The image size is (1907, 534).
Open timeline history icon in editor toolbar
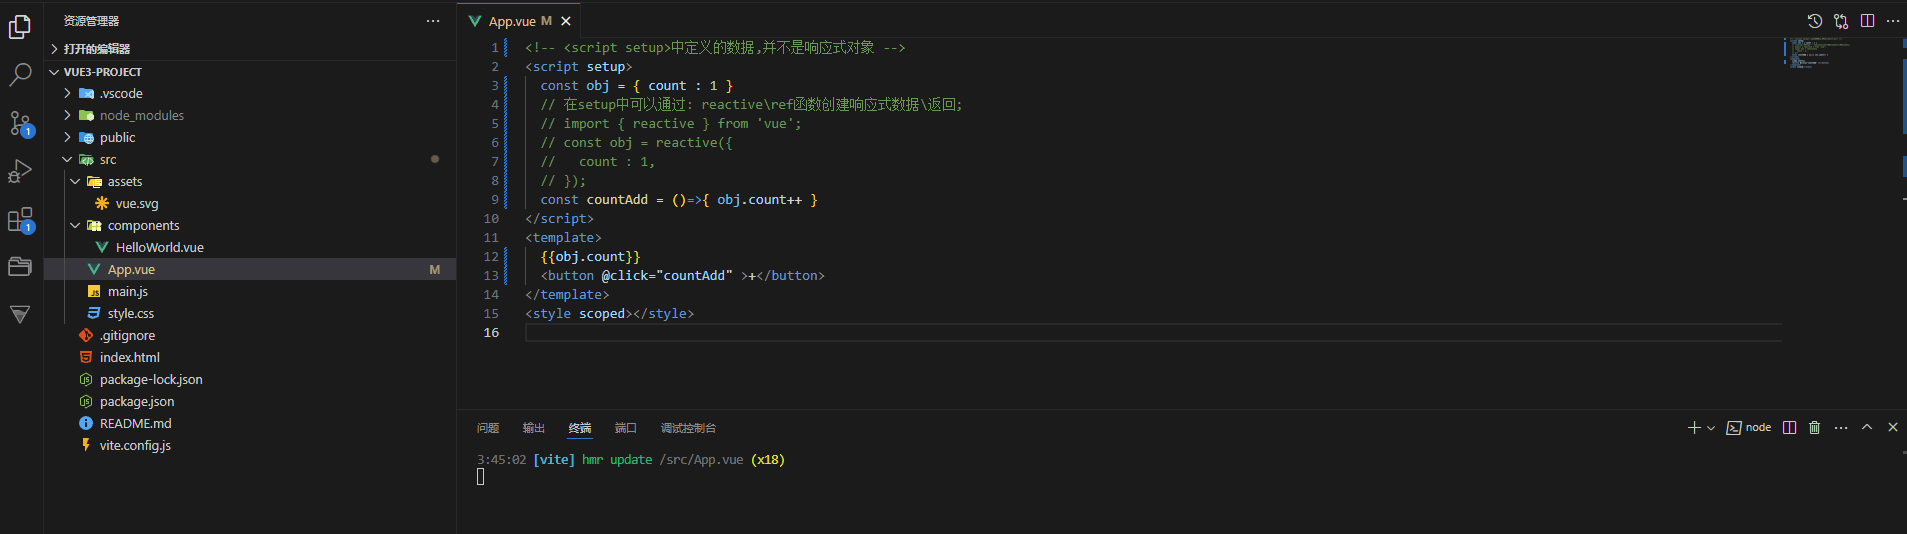pos(1815,21)
